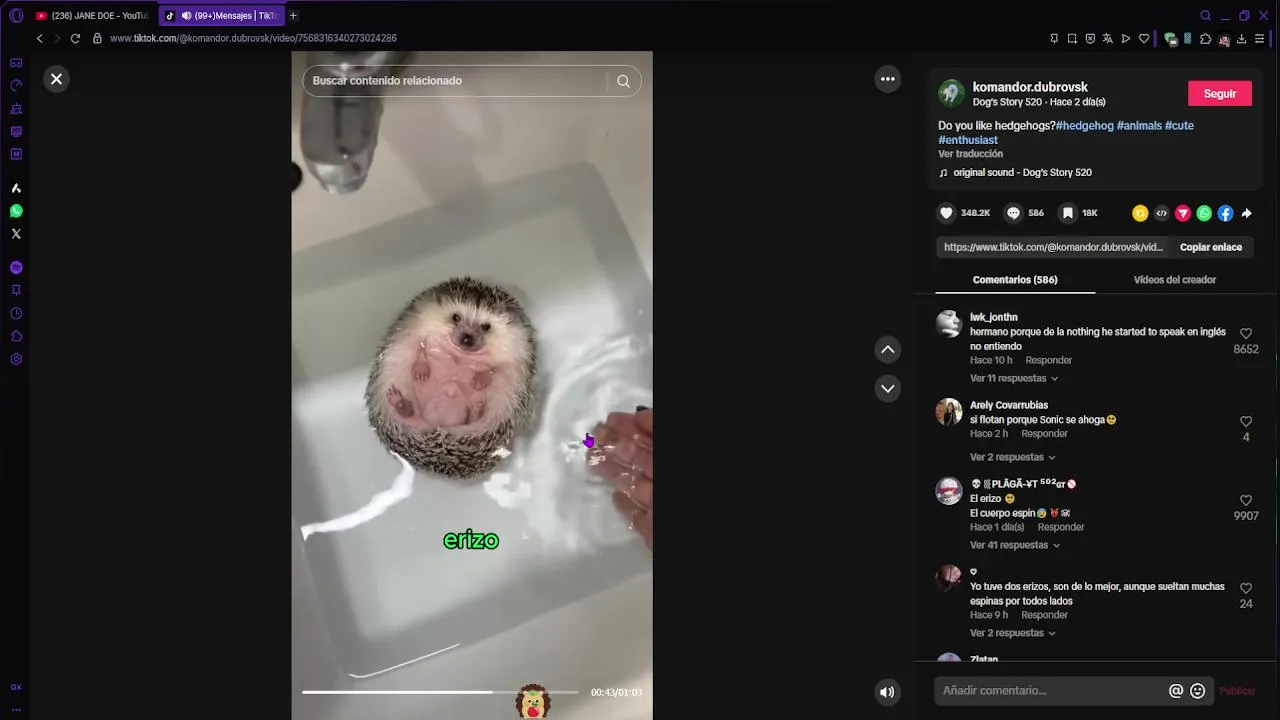Mute the video sound
The width and height of the screenshot is (1280, 720).
pyautogui.click(x=887, y=692)
